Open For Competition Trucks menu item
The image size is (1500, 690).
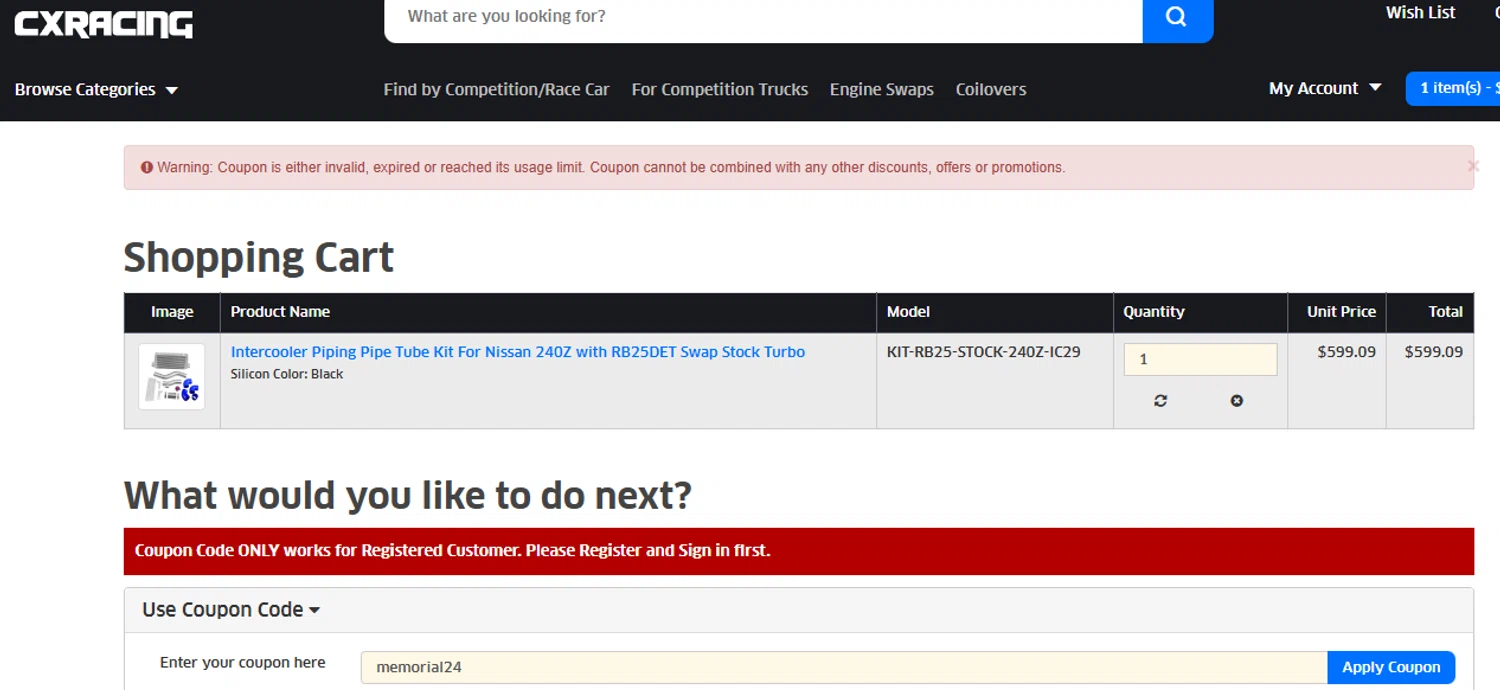click(x=720, y=89)
